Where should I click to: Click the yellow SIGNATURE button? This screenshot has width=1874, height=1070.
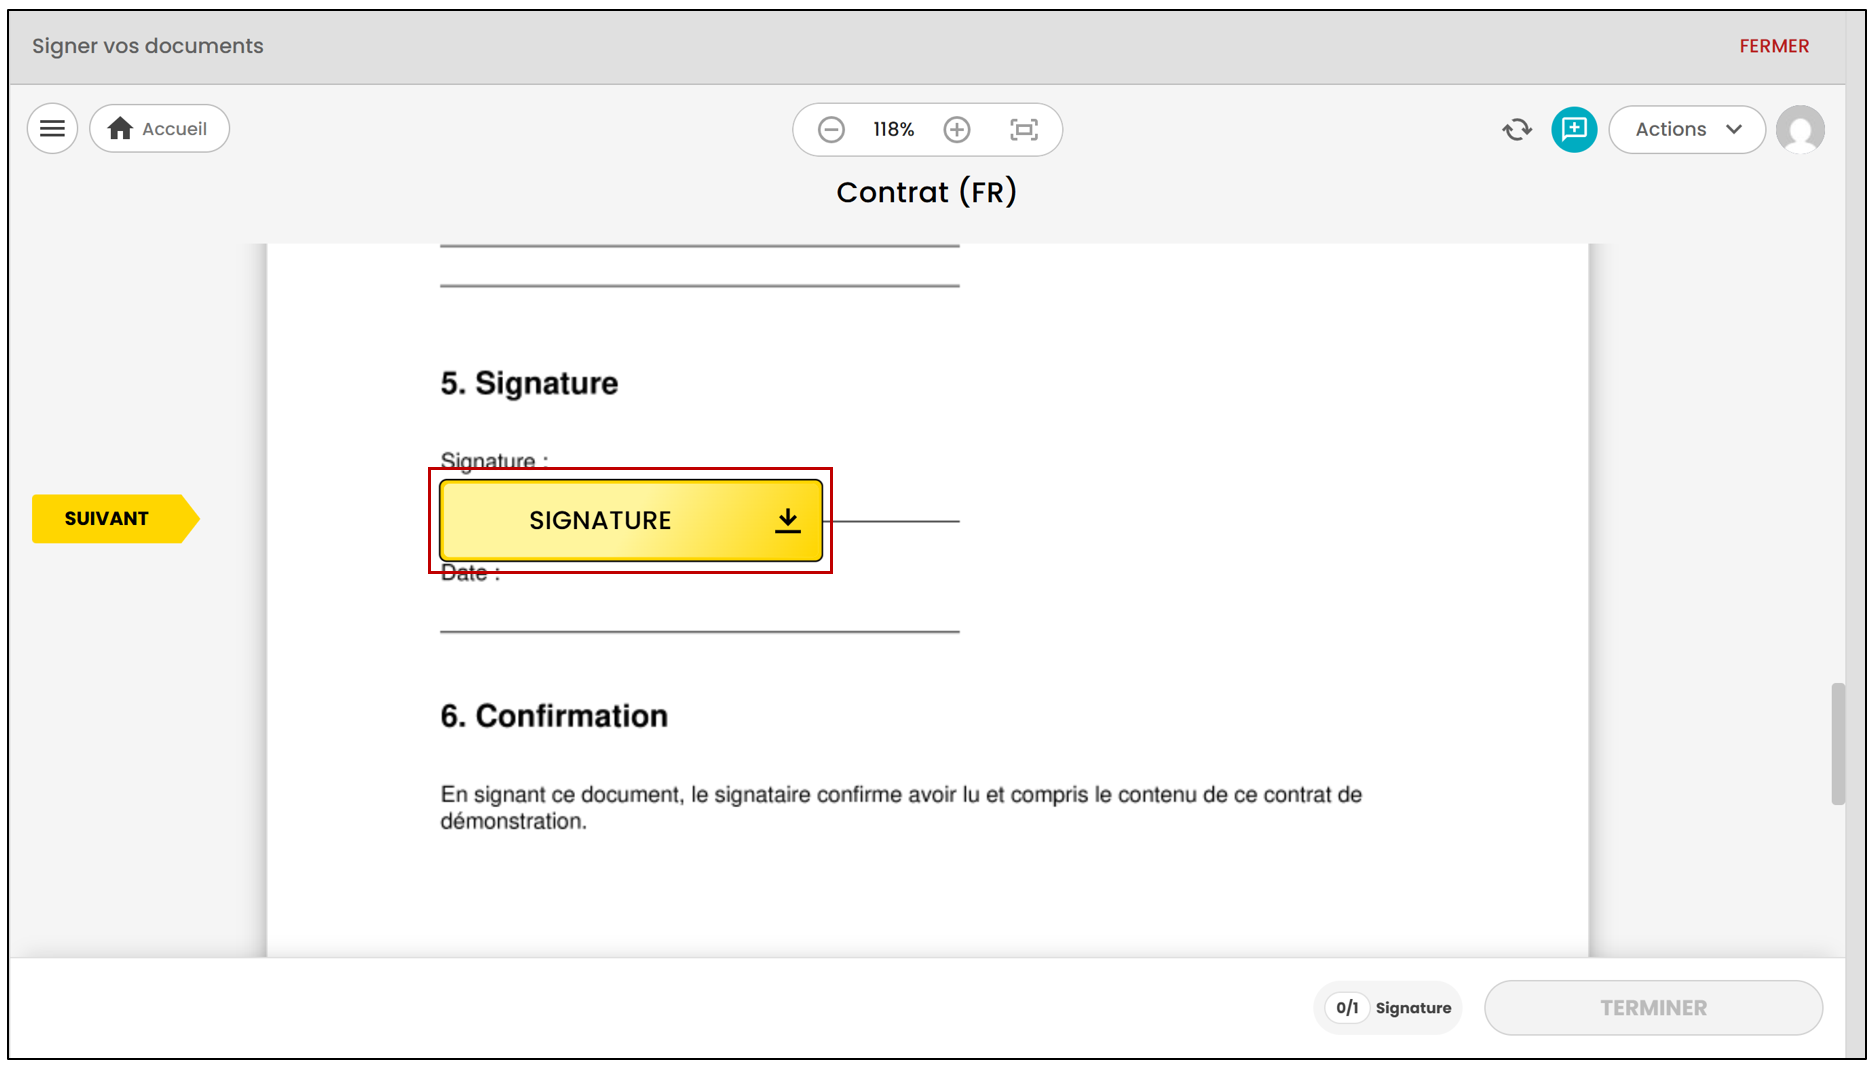[x=631, y=521]
